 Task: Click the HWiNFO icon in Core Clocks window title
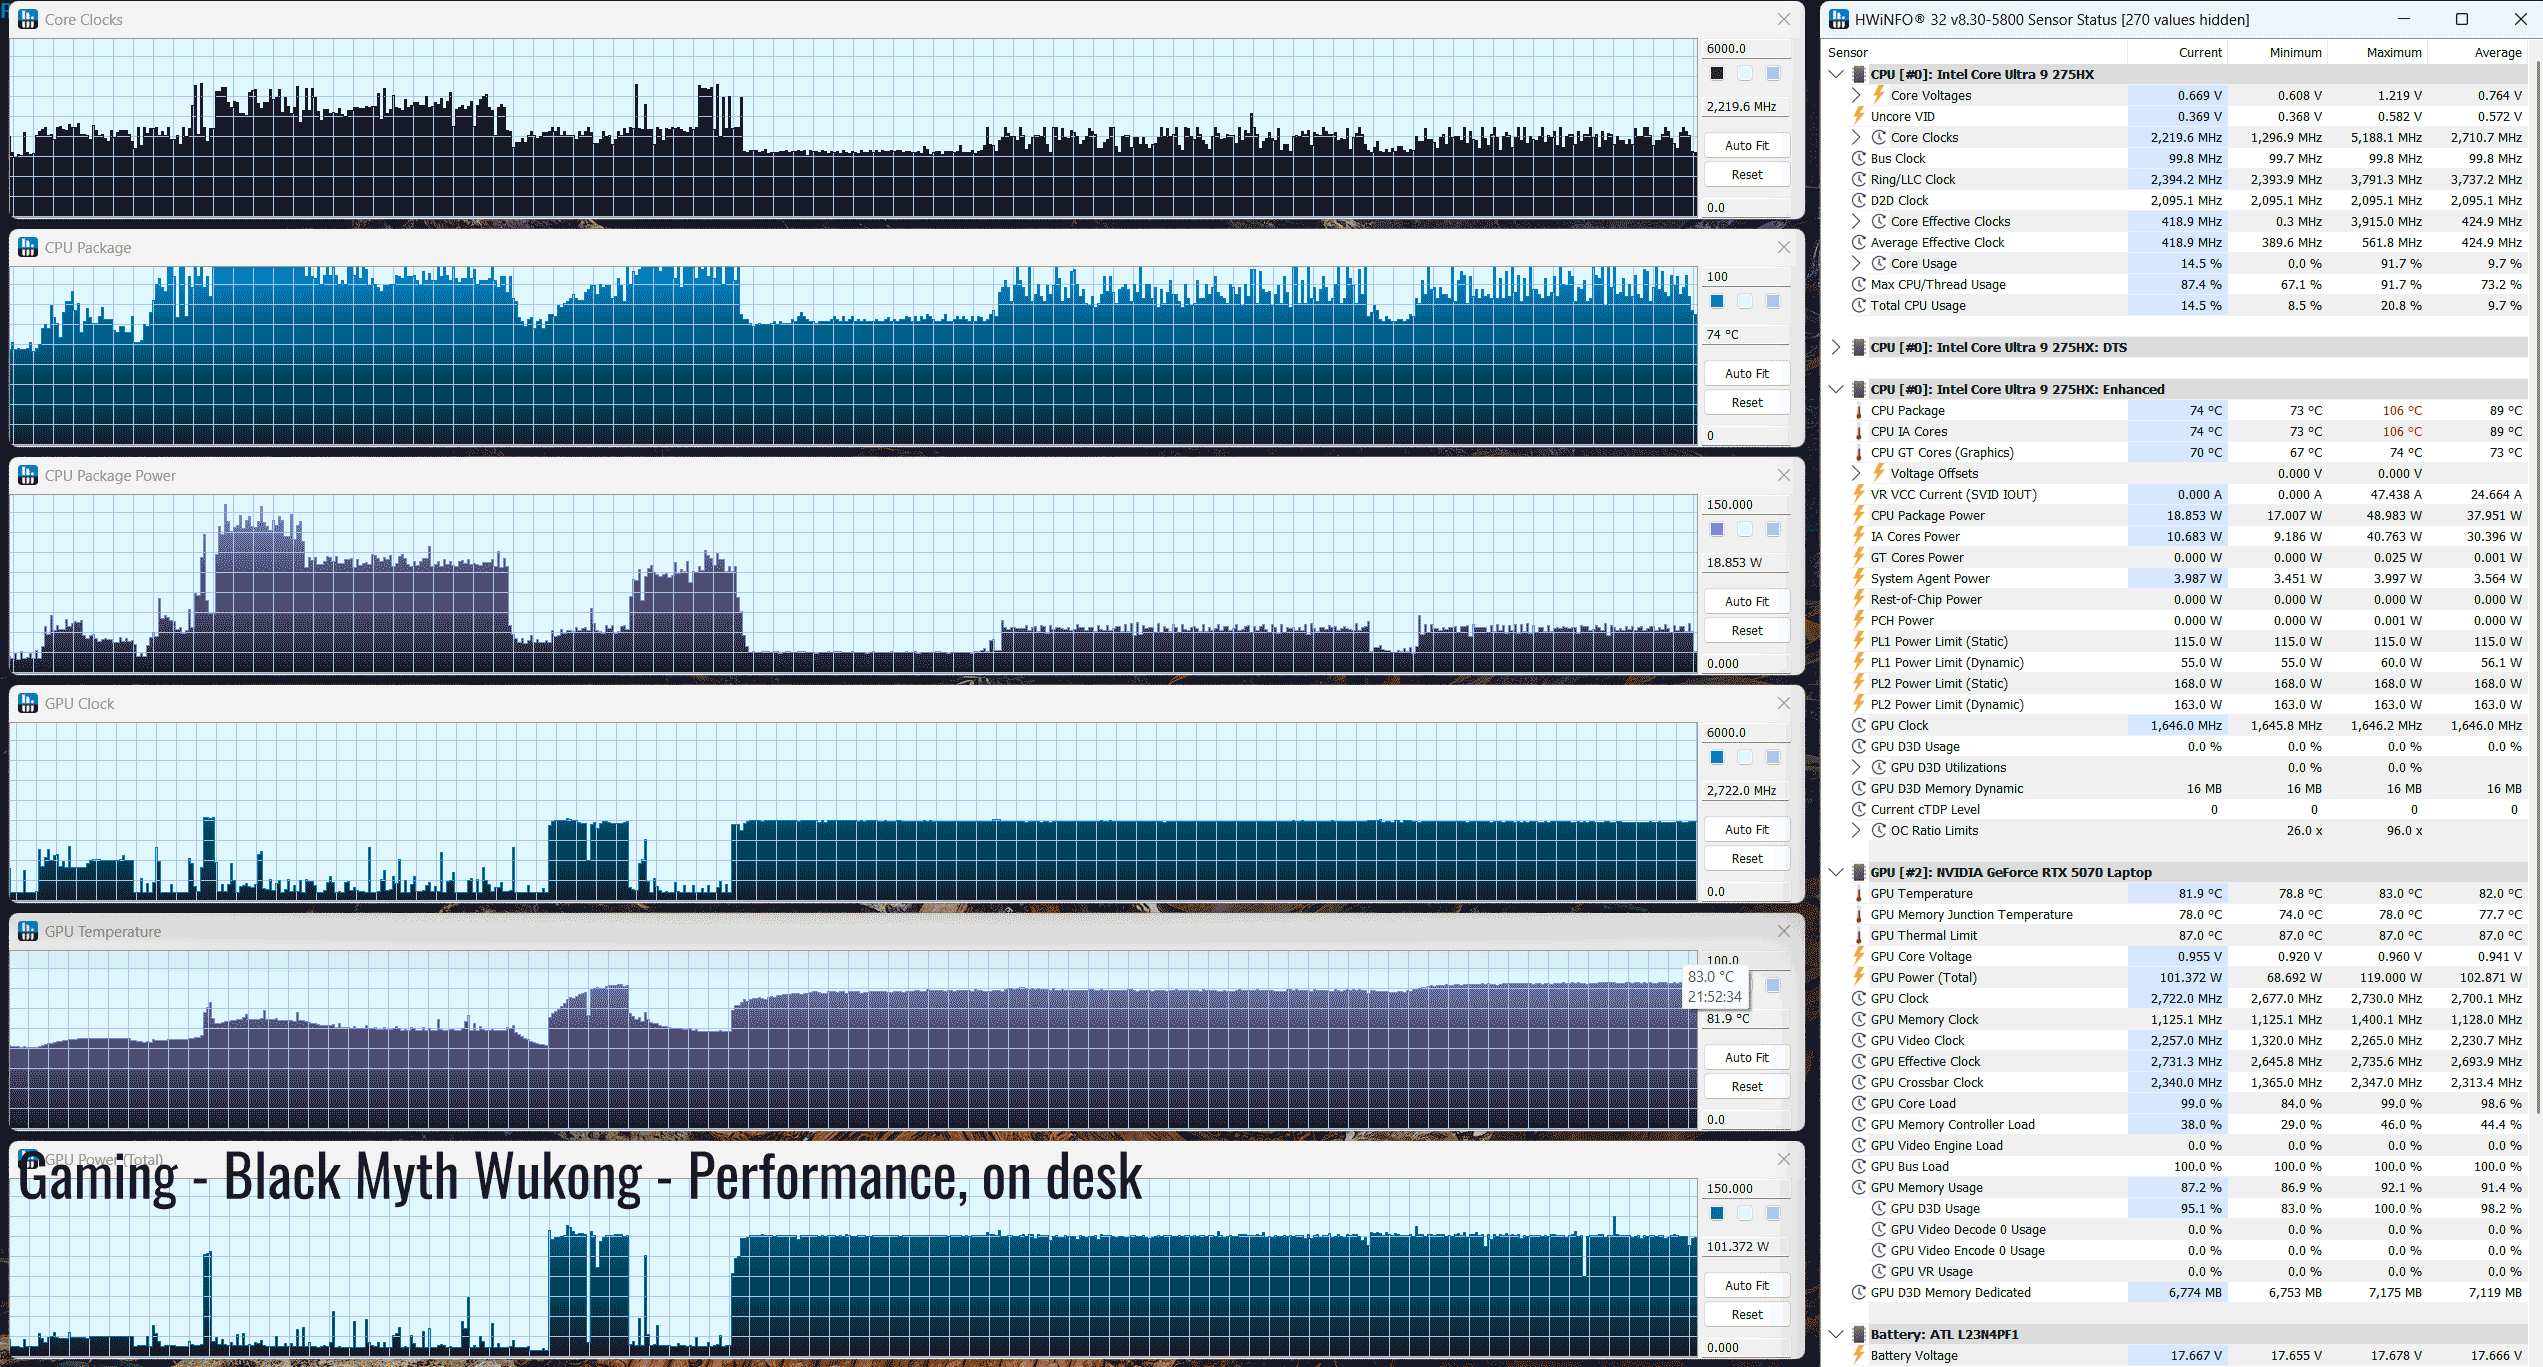(28, 19)
